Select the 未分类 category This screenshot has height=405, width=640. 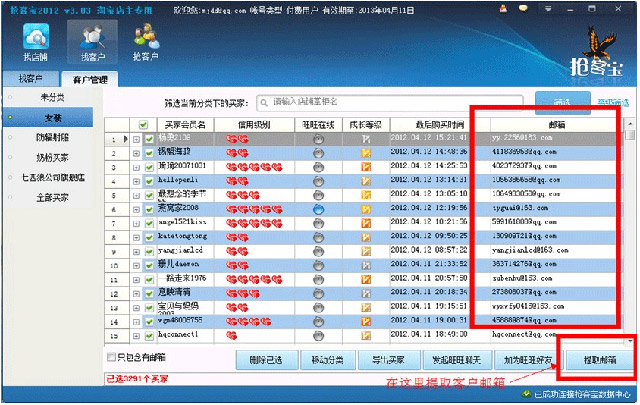coord(52,98)
